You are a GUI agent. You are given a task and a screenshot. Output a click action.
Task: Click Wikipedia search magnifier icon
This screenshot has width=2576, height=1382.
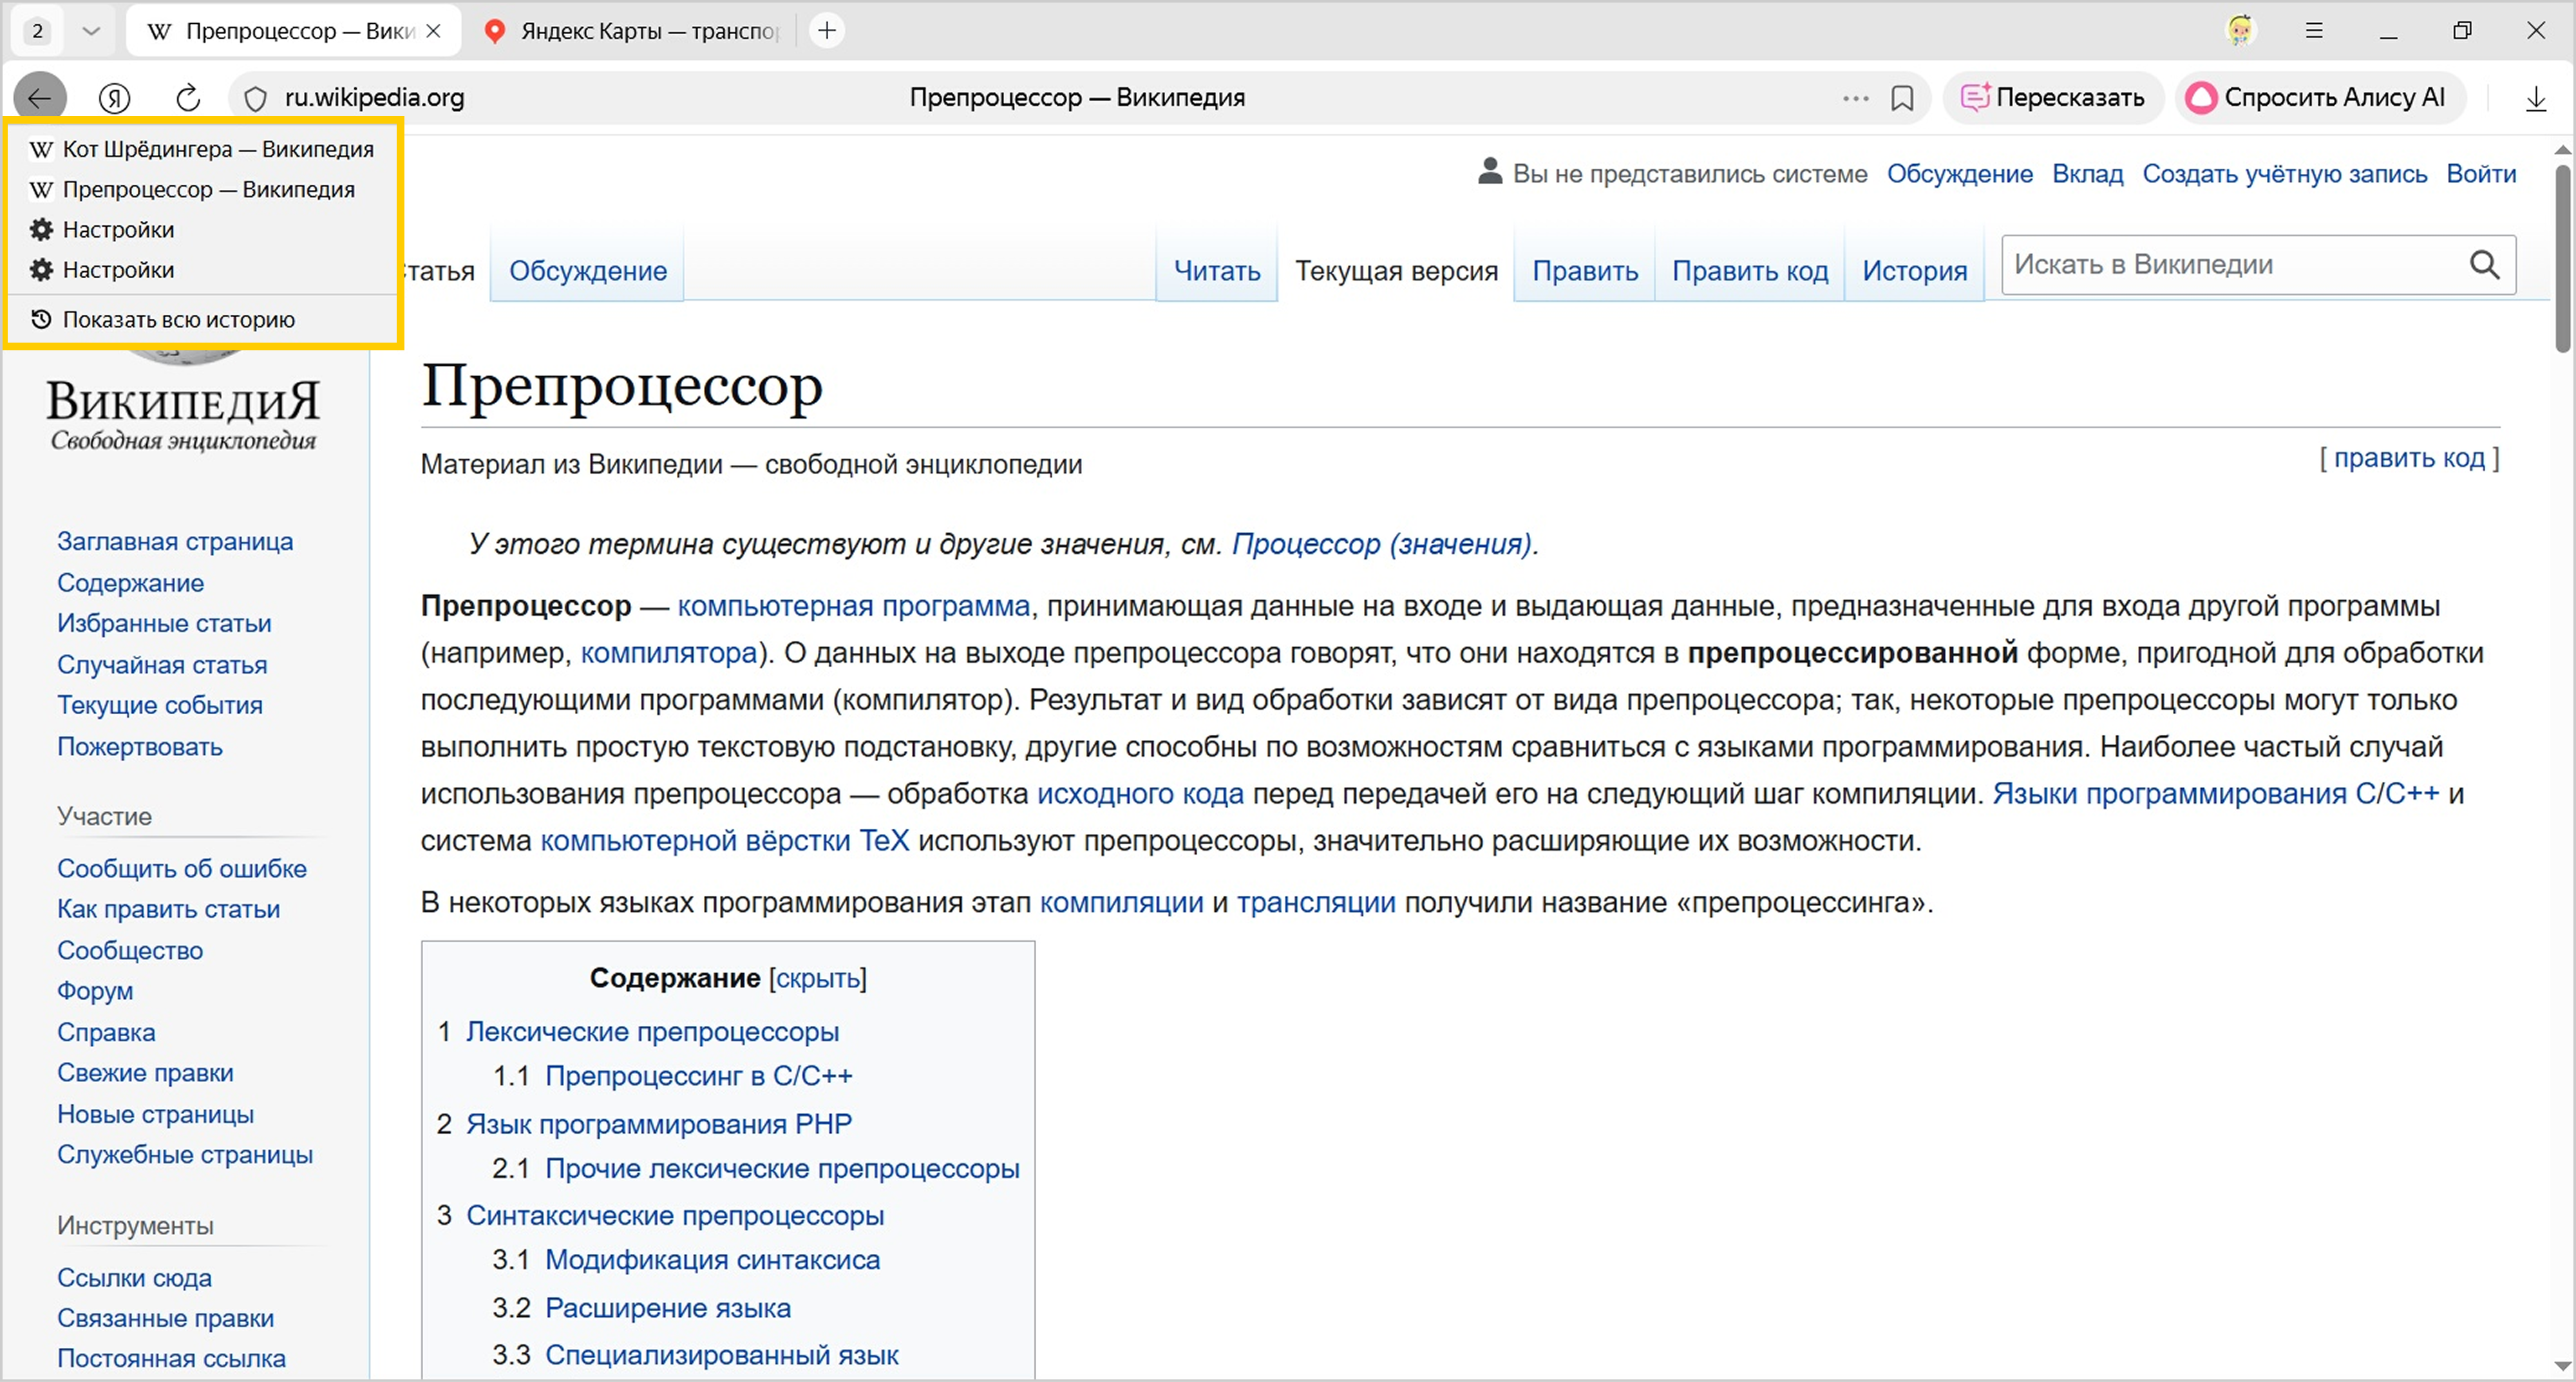pyautogui.click(x=2484, y=265)
